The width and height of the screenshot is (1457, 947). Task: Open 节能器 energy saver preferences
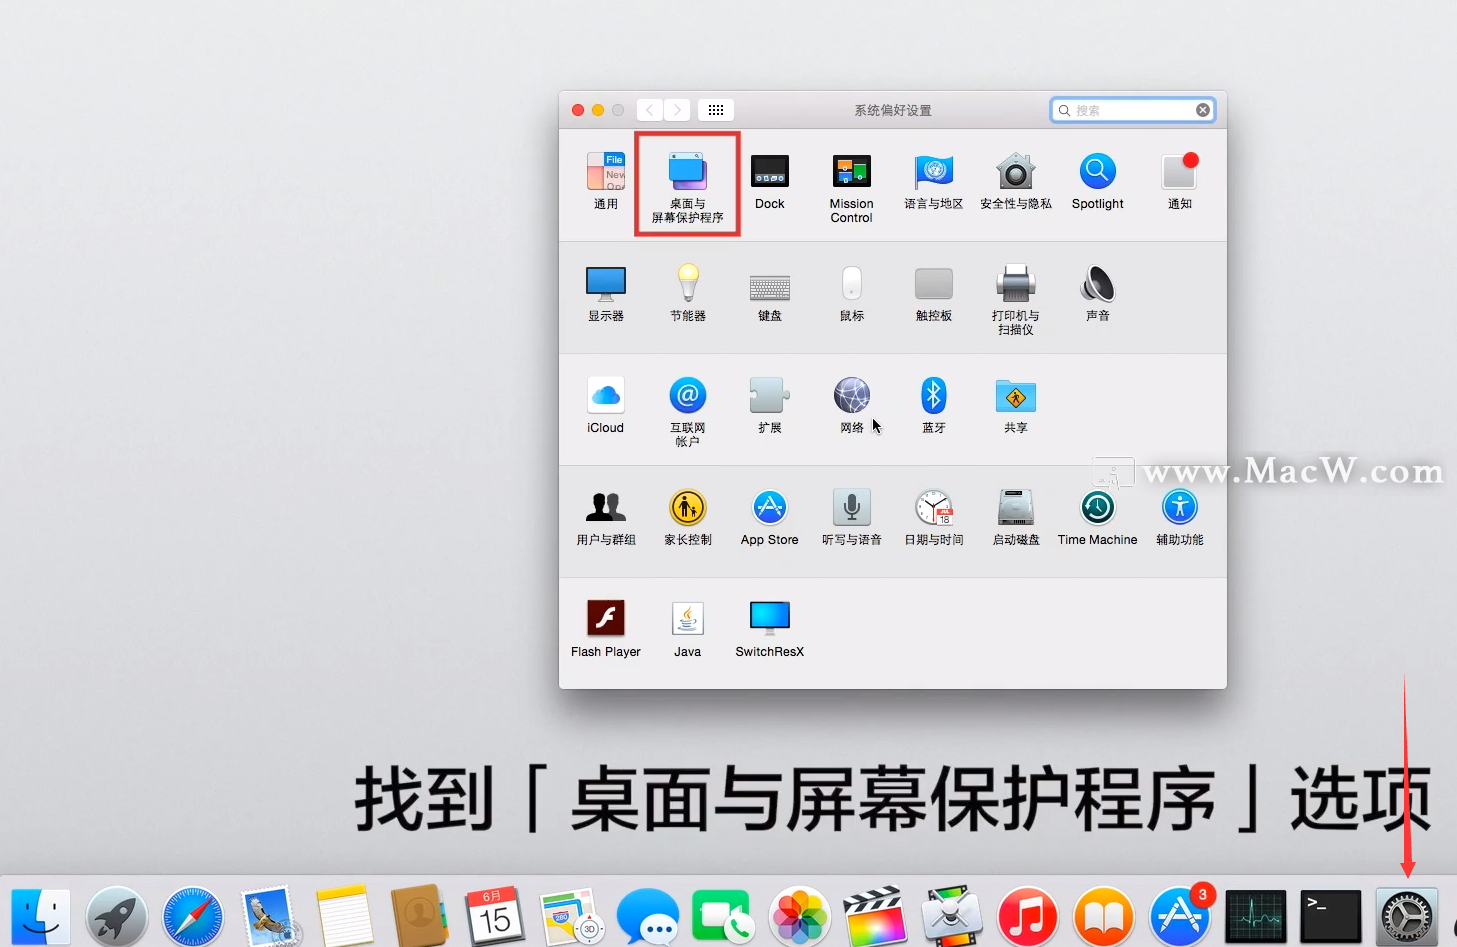688,292
